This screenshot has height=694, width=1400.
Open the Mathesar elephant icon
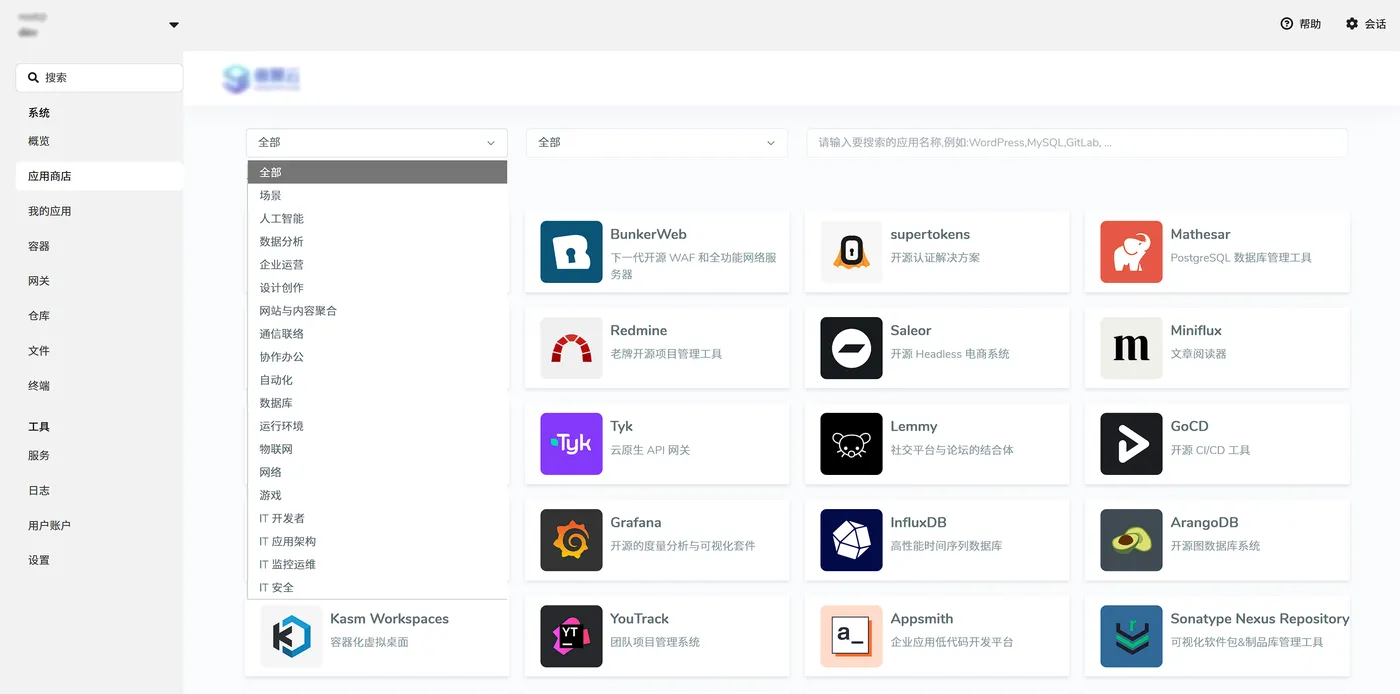1131,252
